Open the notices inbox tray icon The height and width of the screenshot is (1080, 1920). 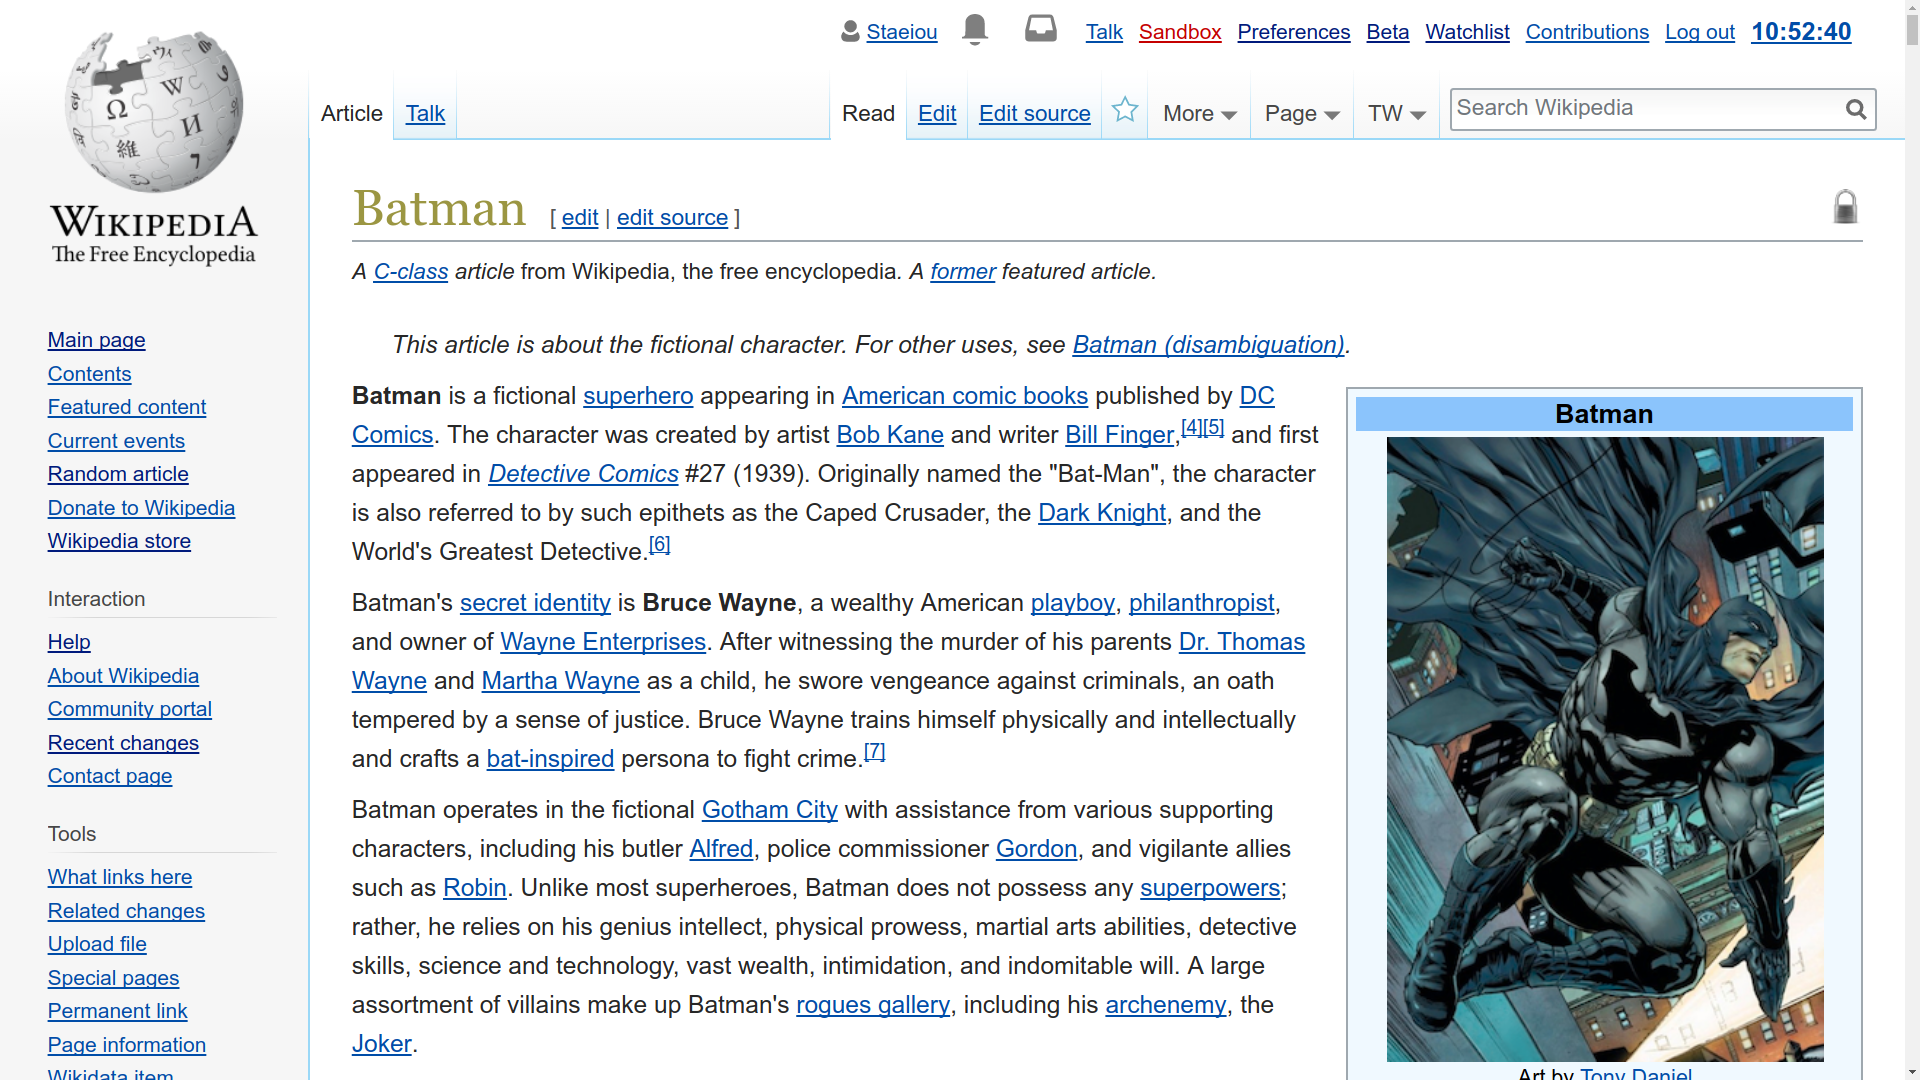pos(1041,29)
